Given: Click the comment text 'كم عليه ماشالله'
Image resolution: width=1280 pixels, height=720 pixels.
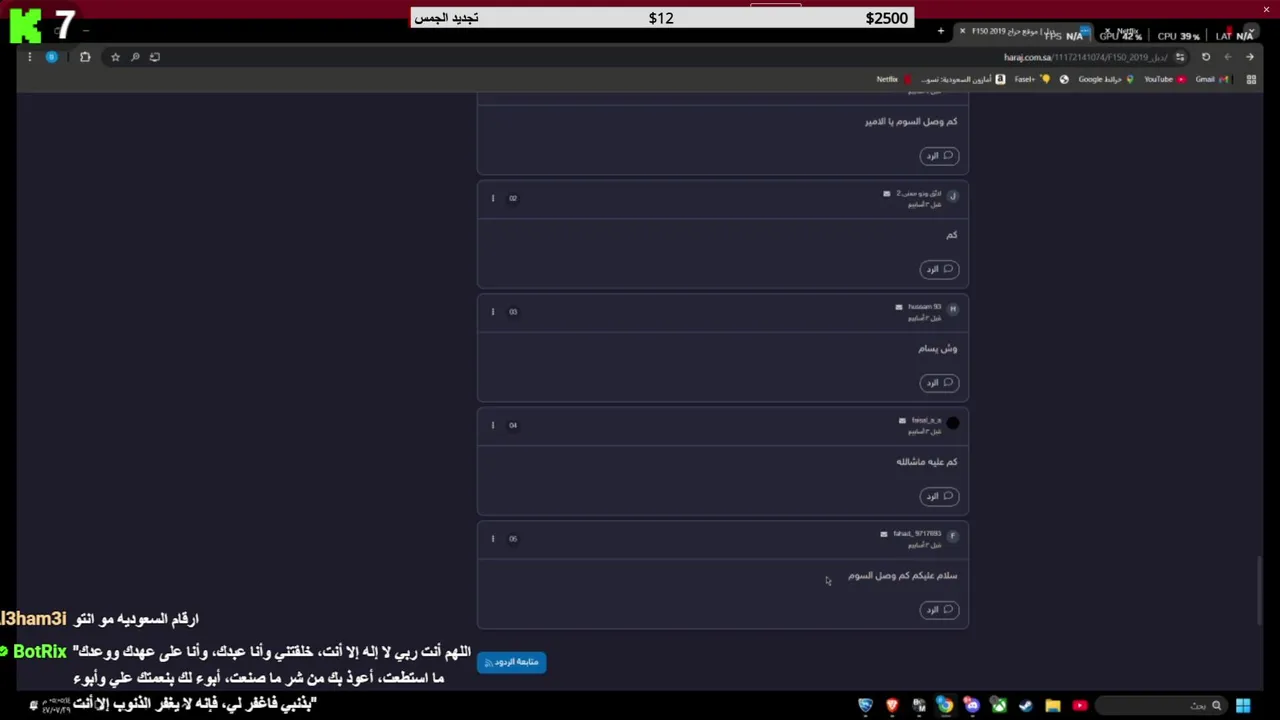Looking at the screenshot, I should (927, 462).
